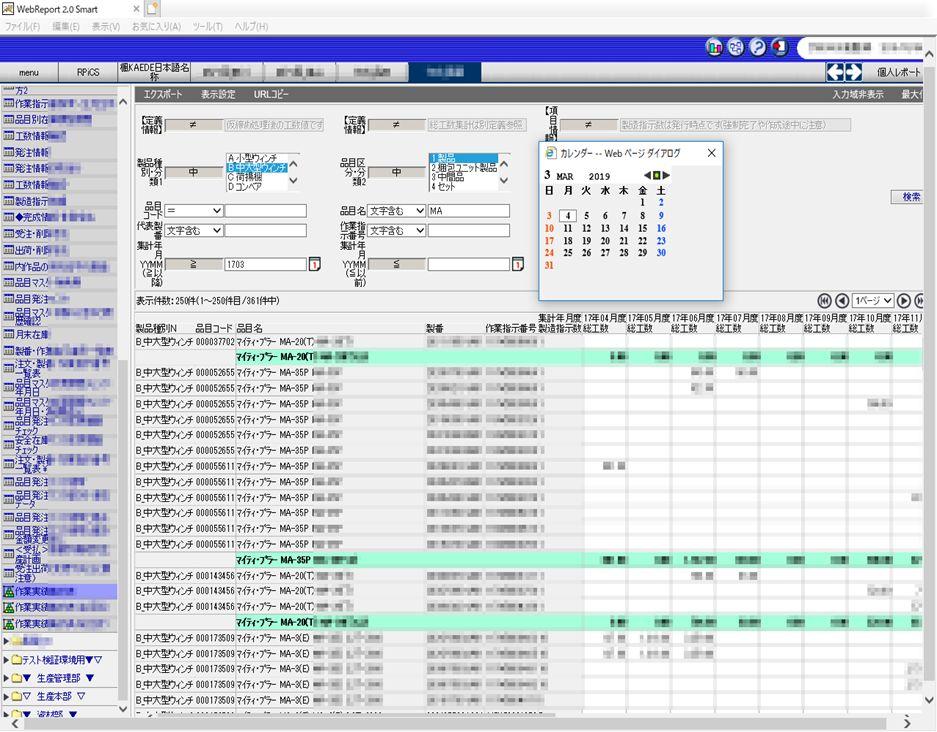Open the 1ページ page selector dropdown
Screen dimensions: 937x732
[873, 301]
